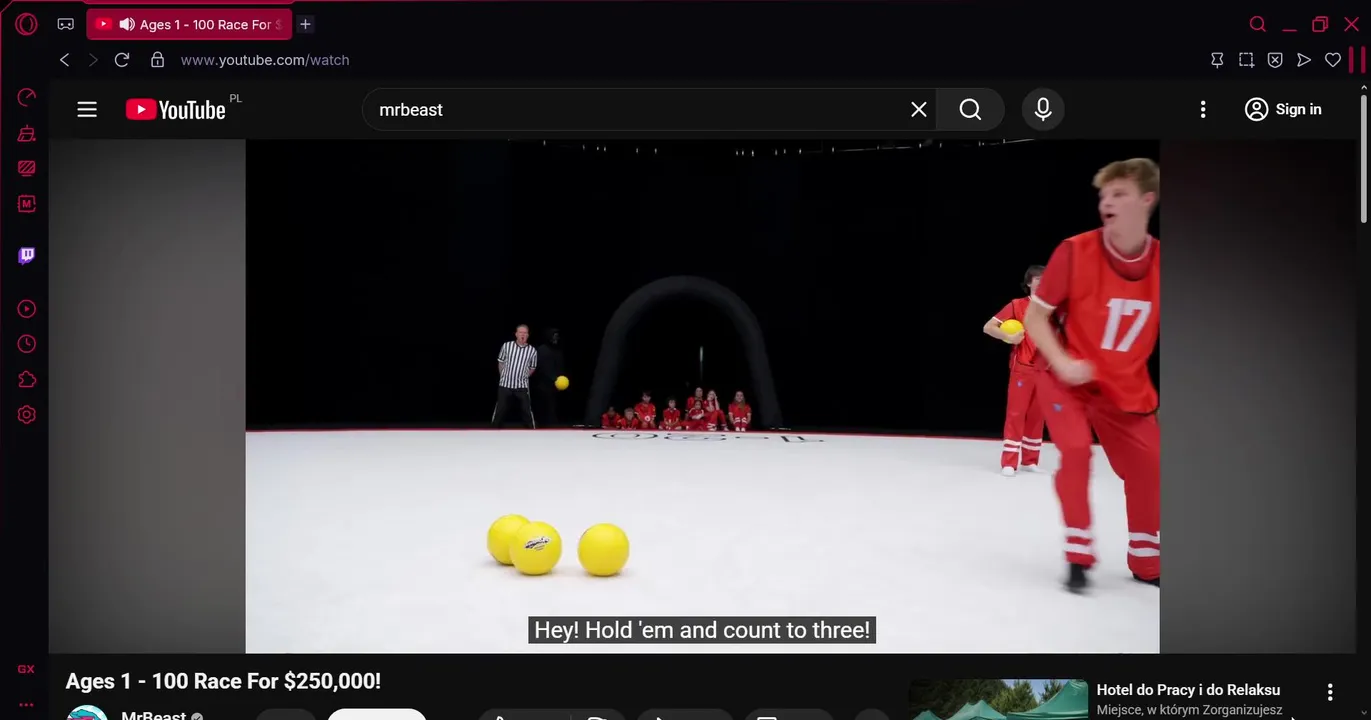Open GX Cleaner in the sidebar
The image size is (1371, 720).
(27, 133)
